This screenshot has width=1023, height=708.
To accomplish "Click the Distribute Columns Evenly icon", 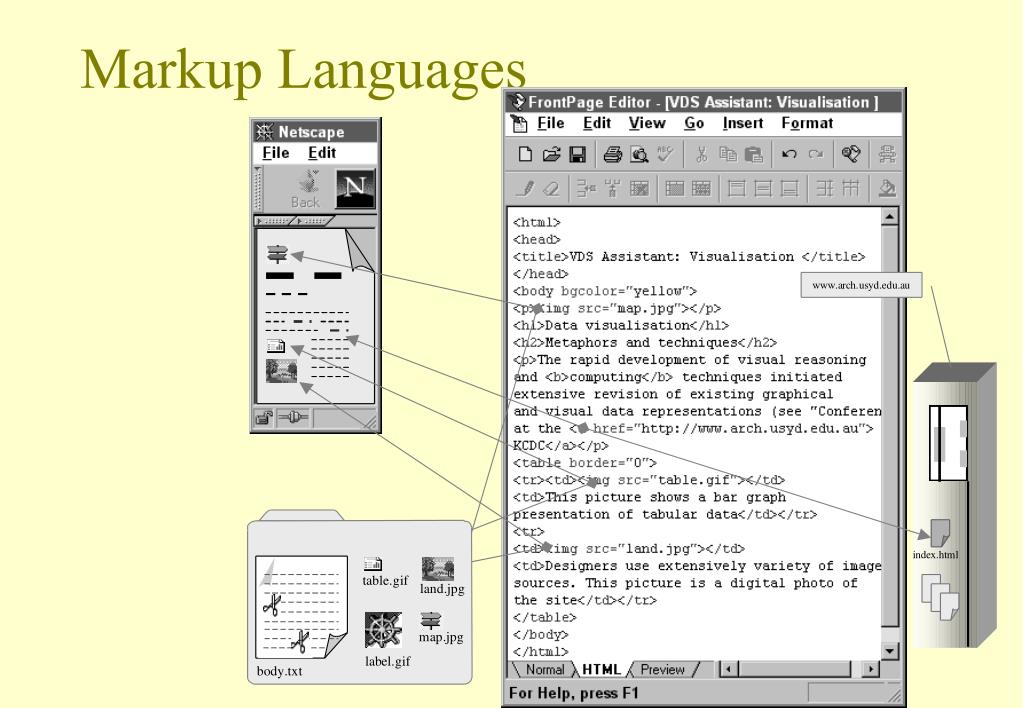I will point(851,189).
